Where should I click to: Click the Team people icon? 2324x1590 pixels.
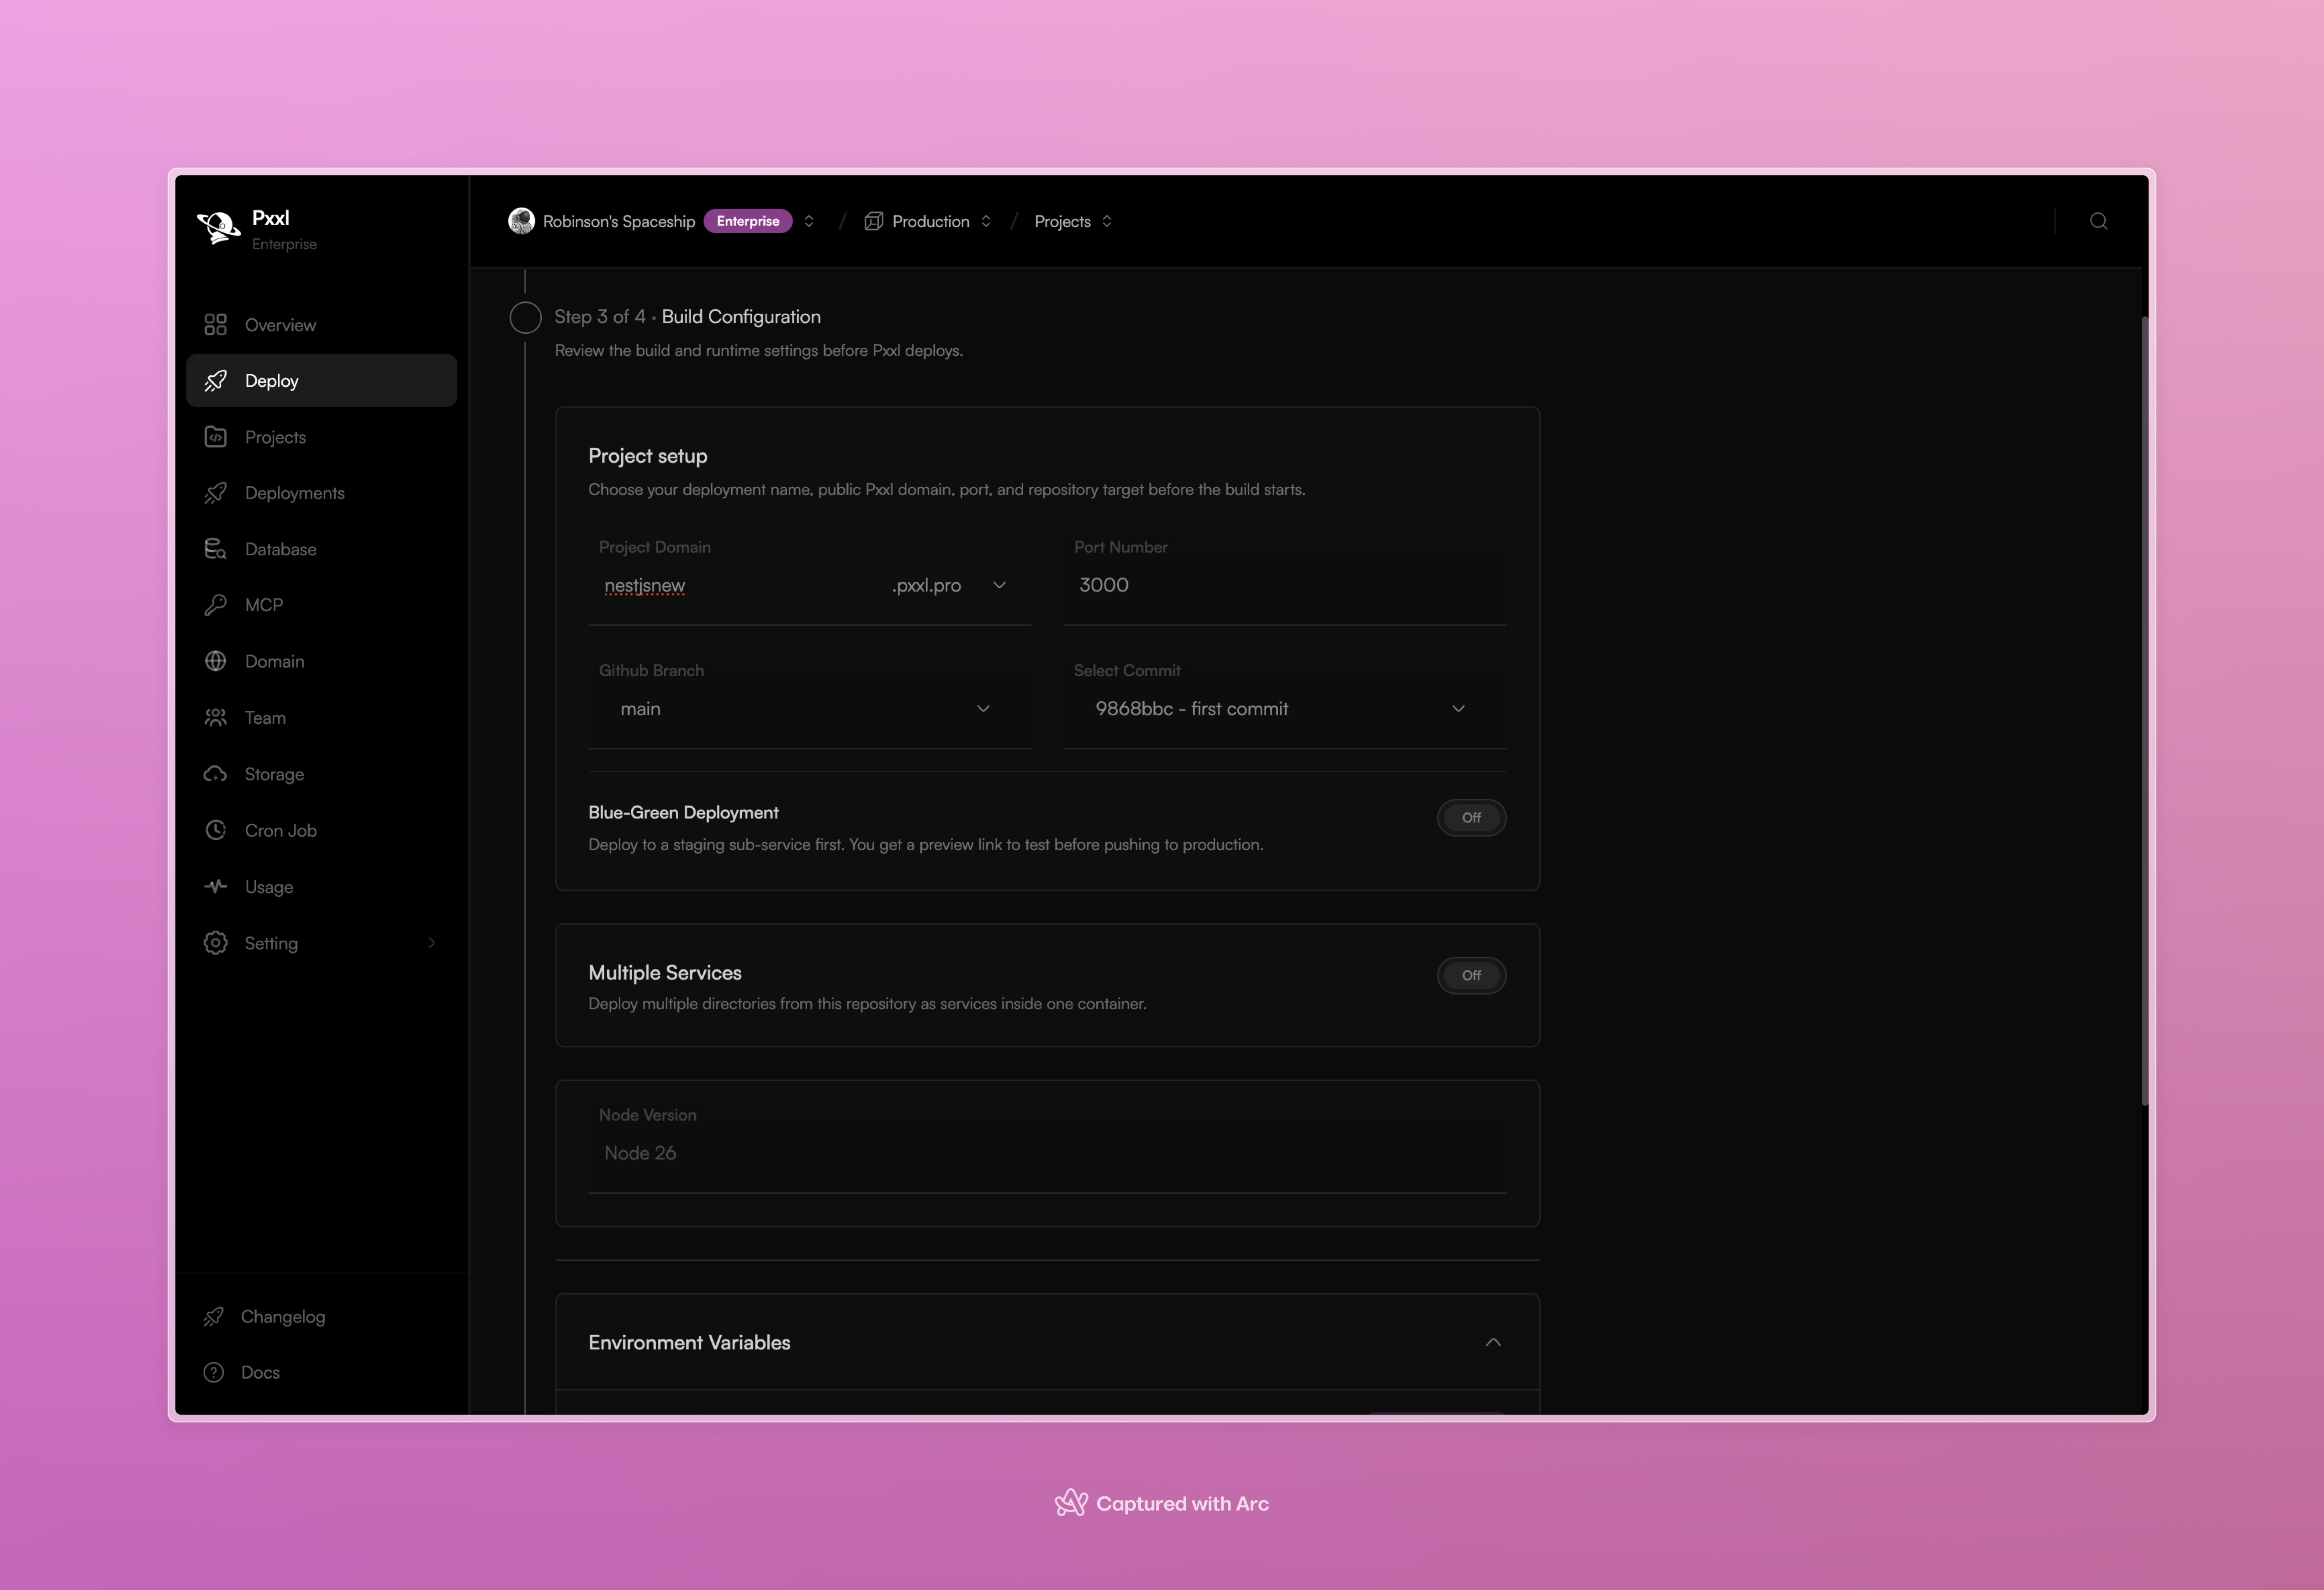point(215,718)
